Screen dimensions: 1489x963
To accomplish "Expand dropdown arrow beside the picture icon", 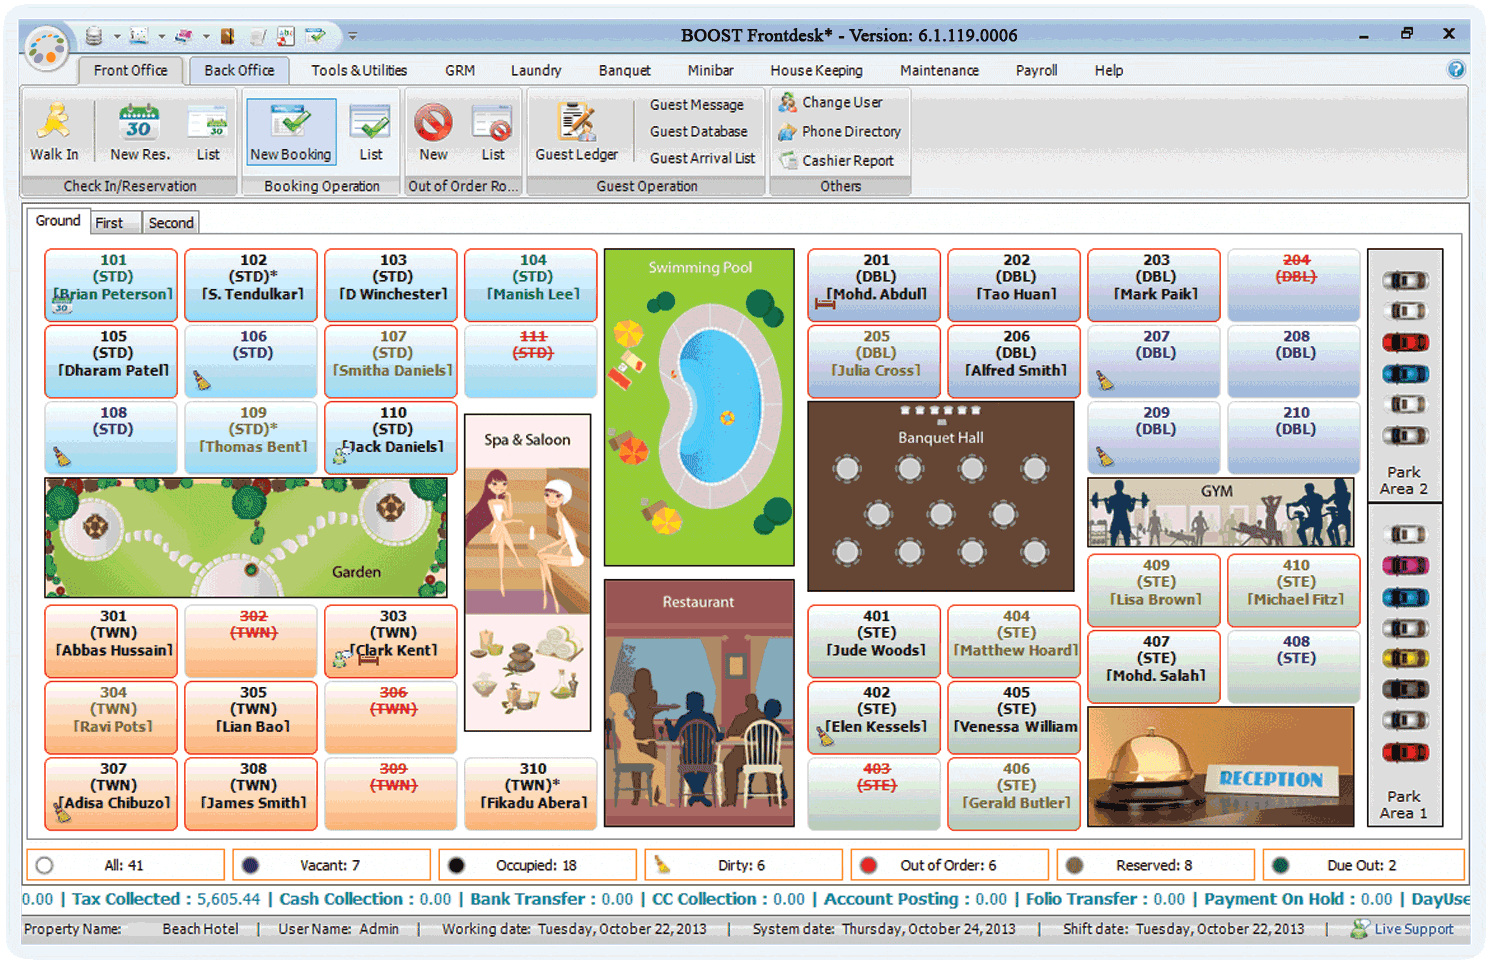I will [x=161, y=37].
